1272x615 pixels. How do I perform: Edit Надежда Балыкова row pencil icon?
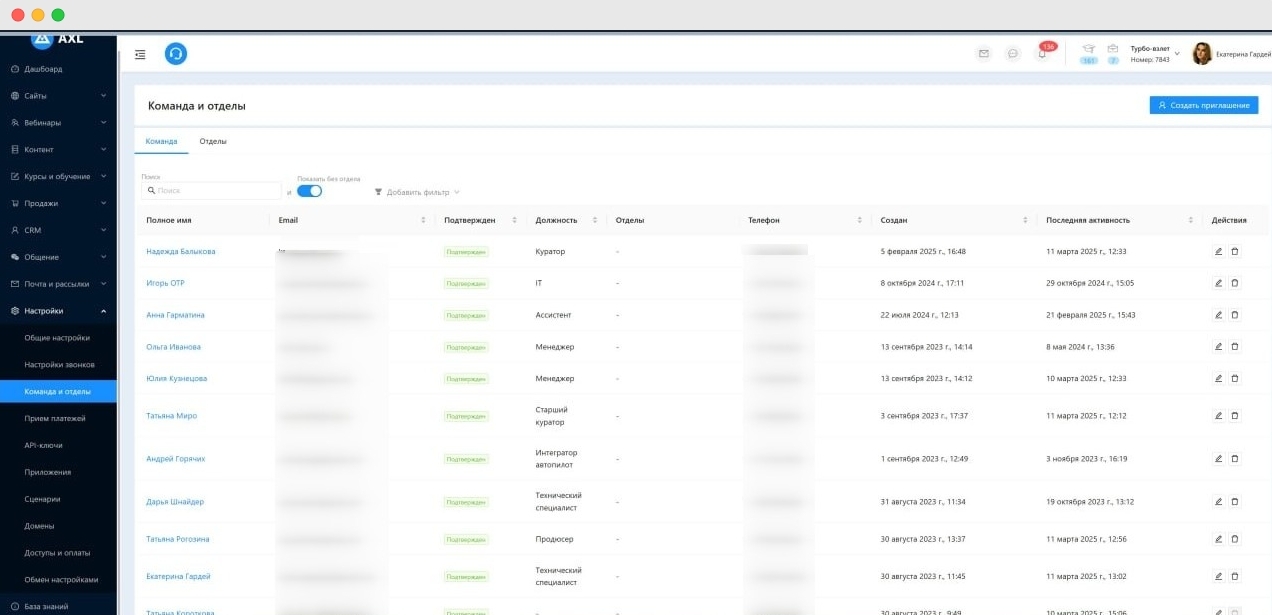click(x=1218, y=251)
